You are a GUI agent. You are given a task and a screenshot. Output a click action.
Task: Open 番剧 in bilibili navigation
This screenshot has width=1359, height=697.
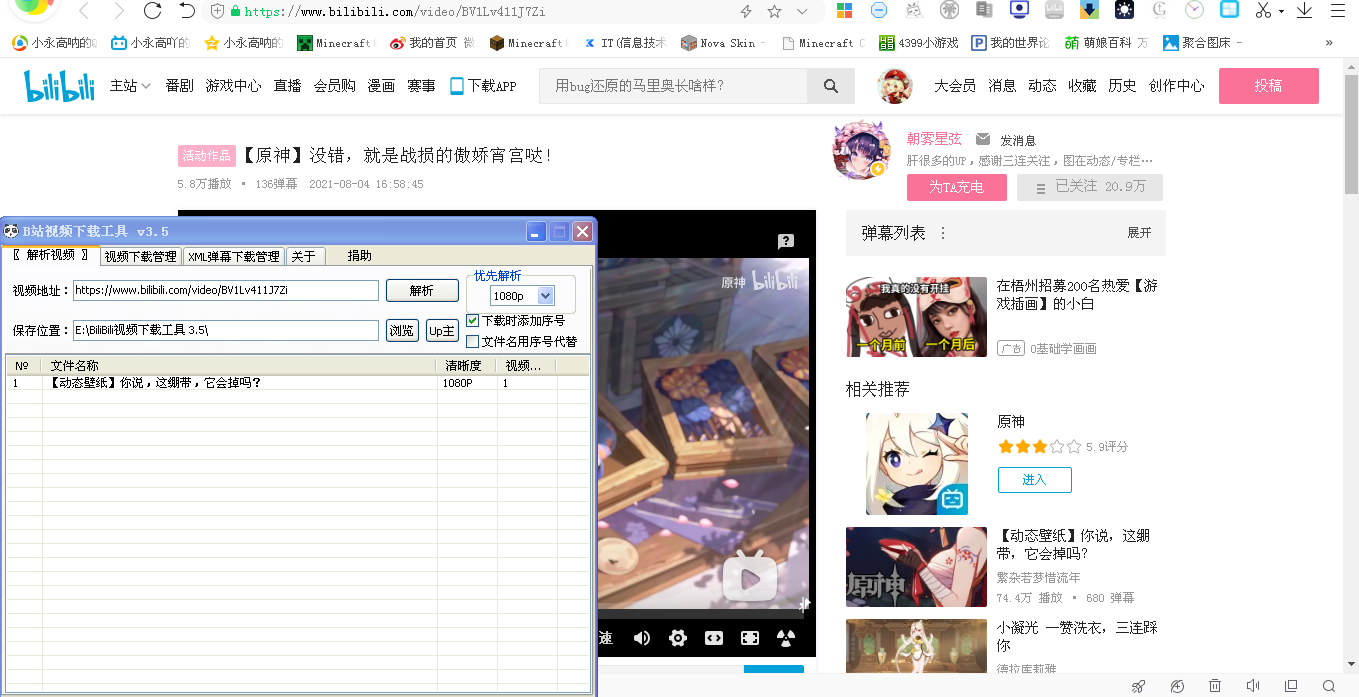pyautogui.click(x=180, y=86)
